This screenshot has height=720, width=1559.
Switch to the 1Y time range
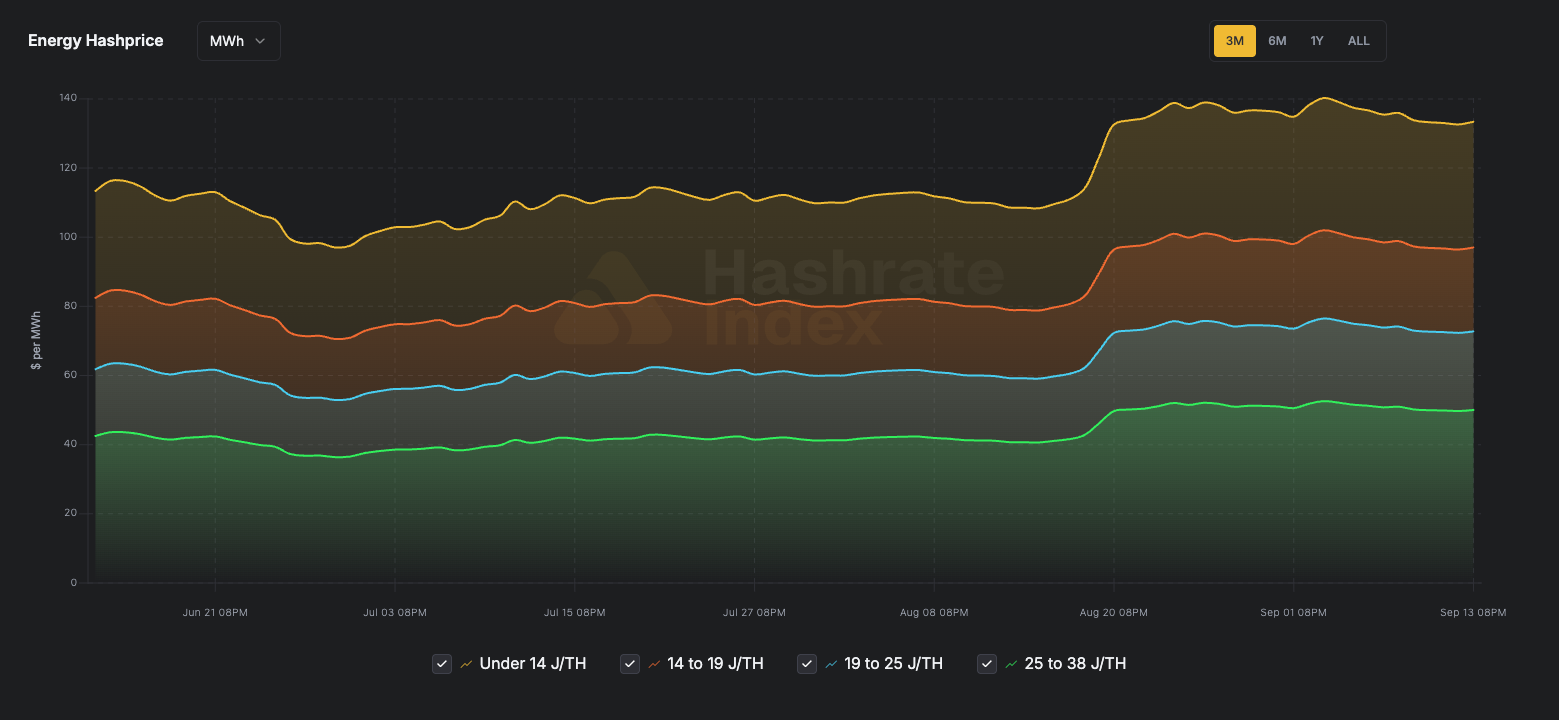1317,41
